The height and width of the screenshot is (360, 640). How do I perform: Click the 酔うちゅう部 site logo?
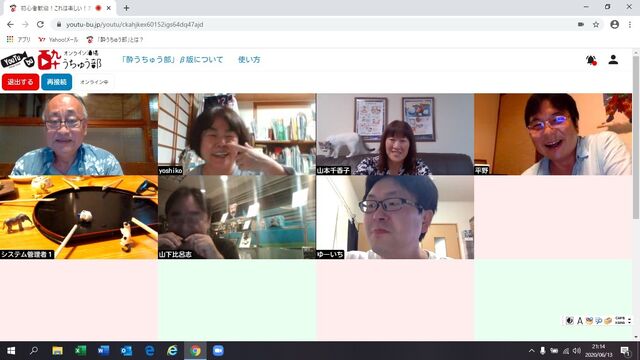point(51,60)
